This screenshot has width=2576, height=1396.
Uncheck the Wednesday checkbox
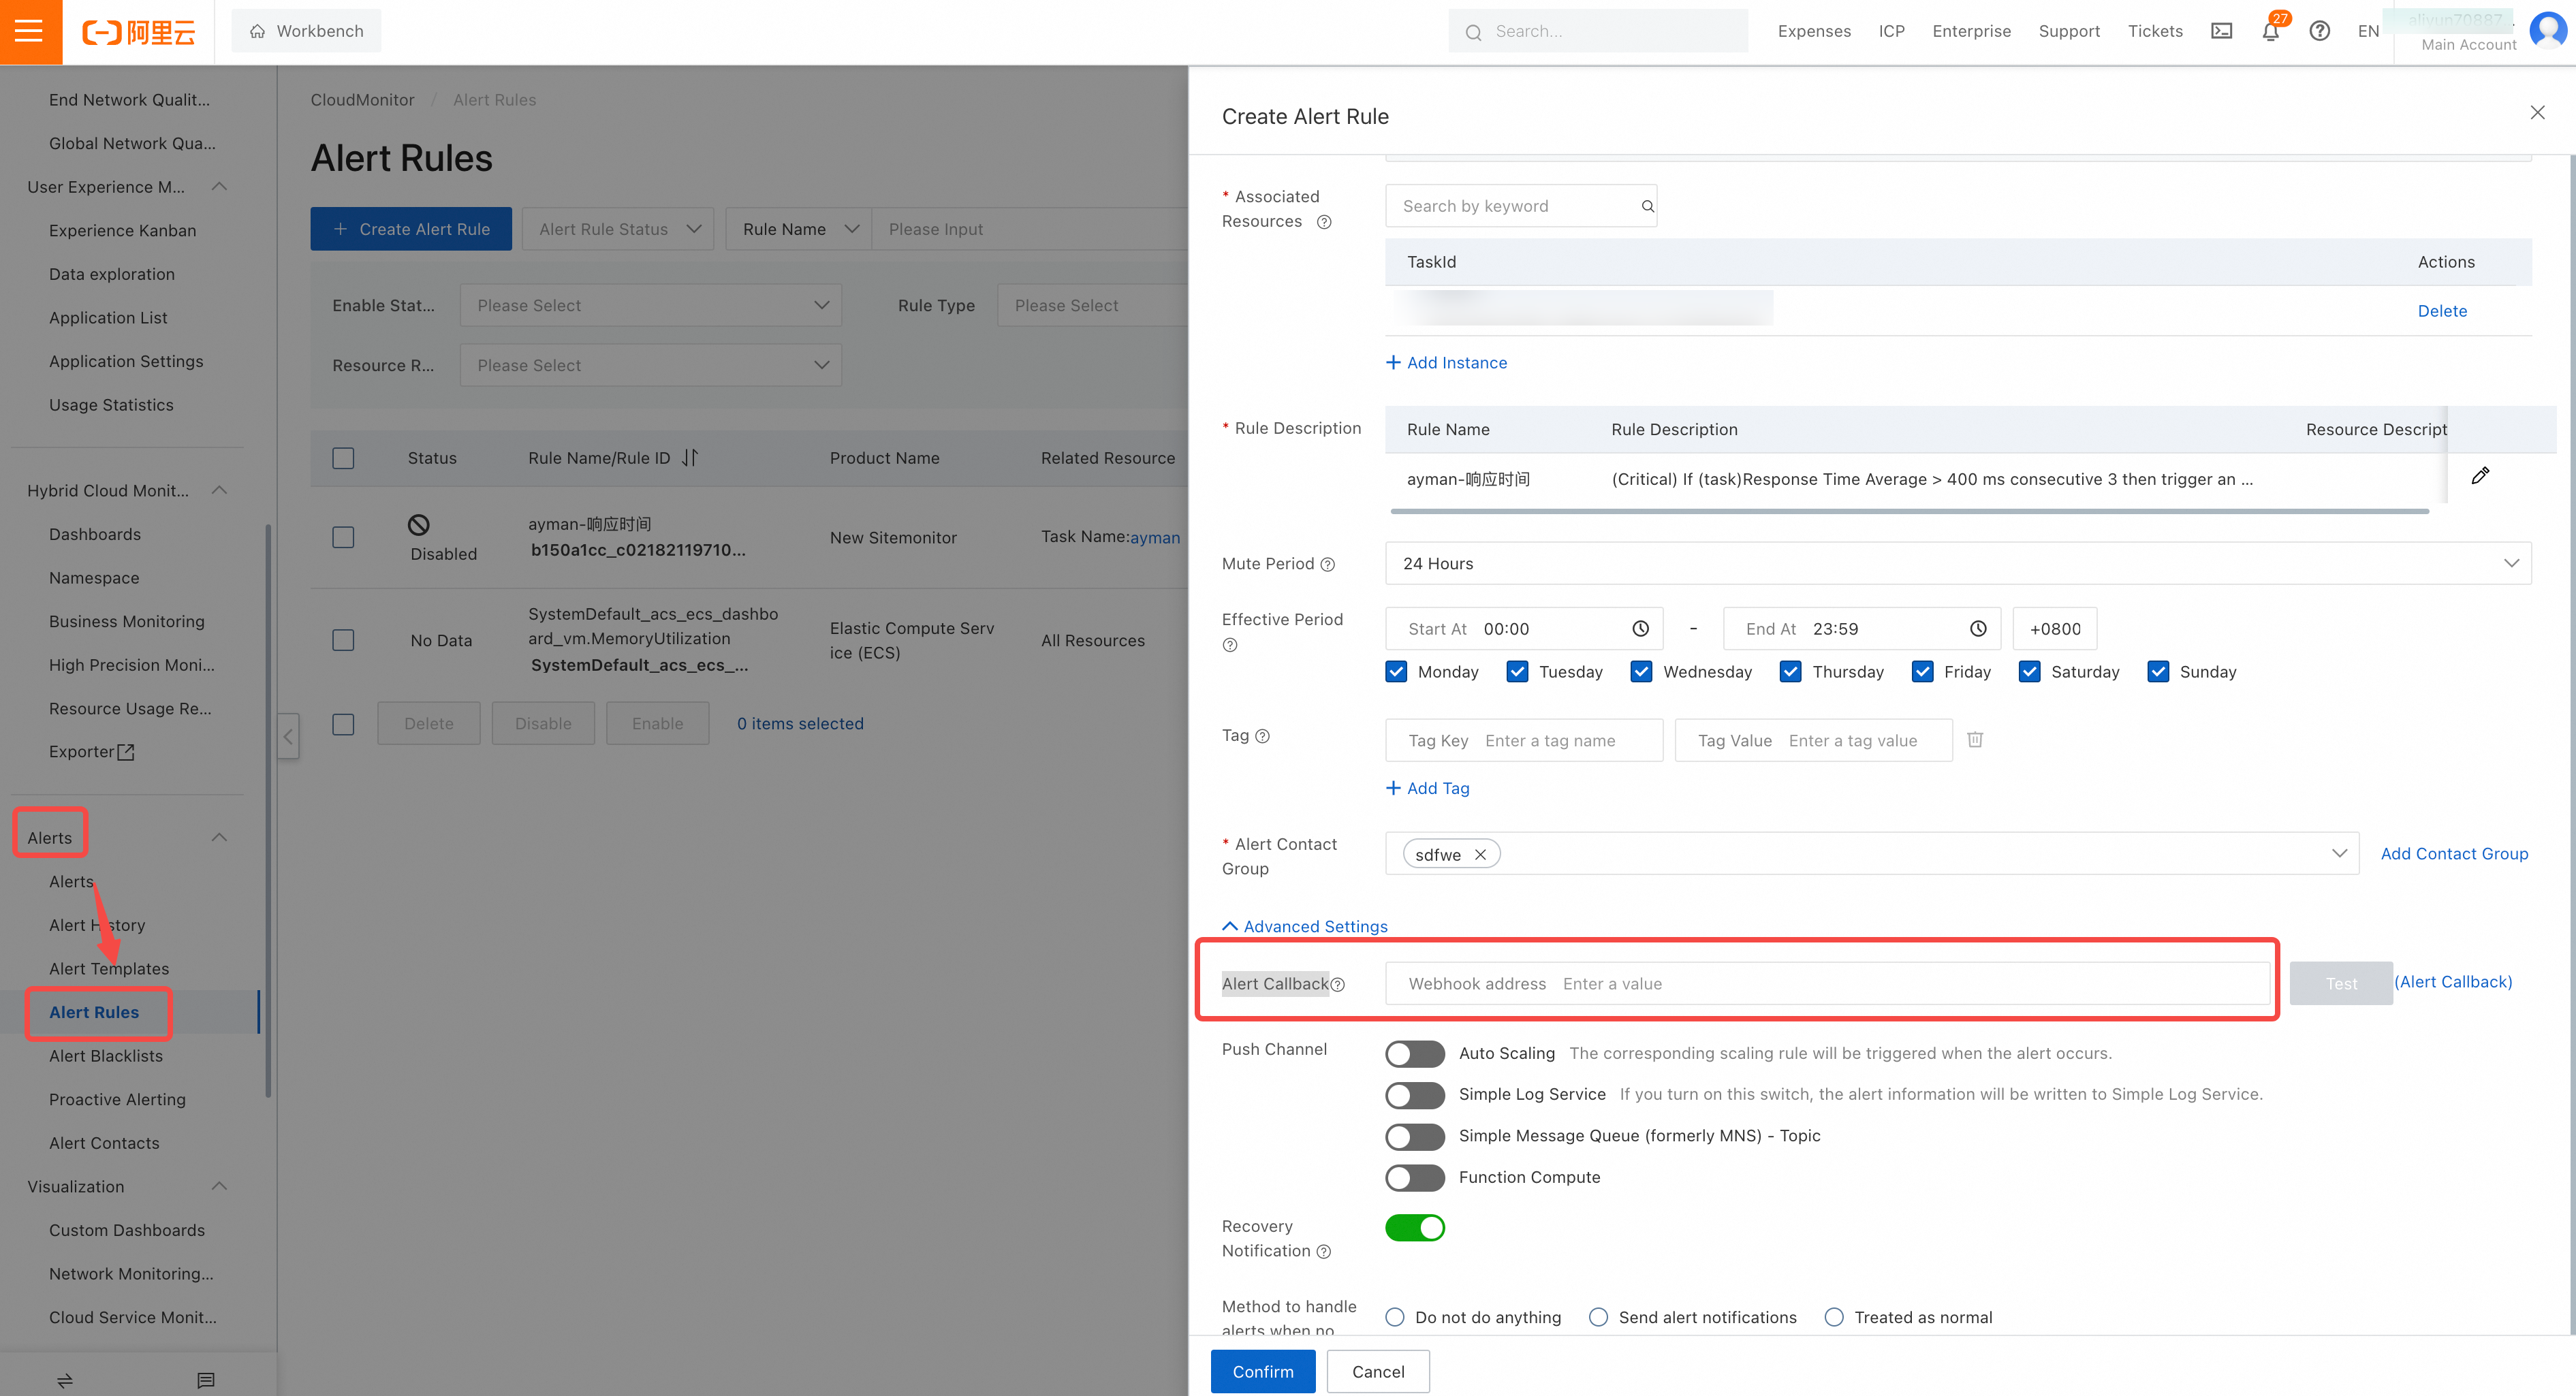(x=1641, y=672)
